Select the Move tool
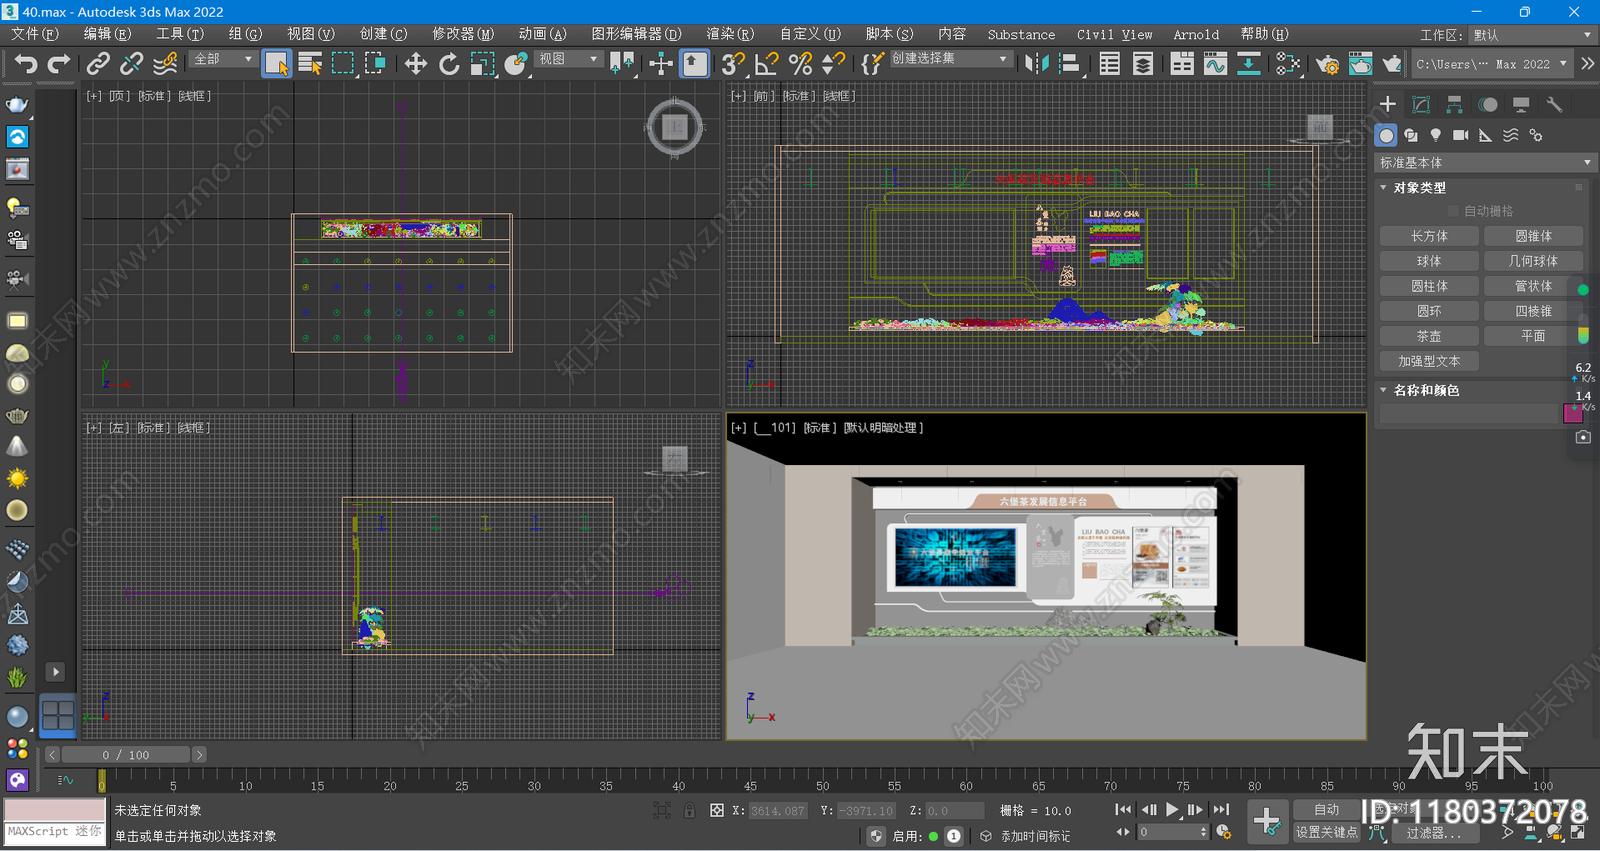 (415, 64)
